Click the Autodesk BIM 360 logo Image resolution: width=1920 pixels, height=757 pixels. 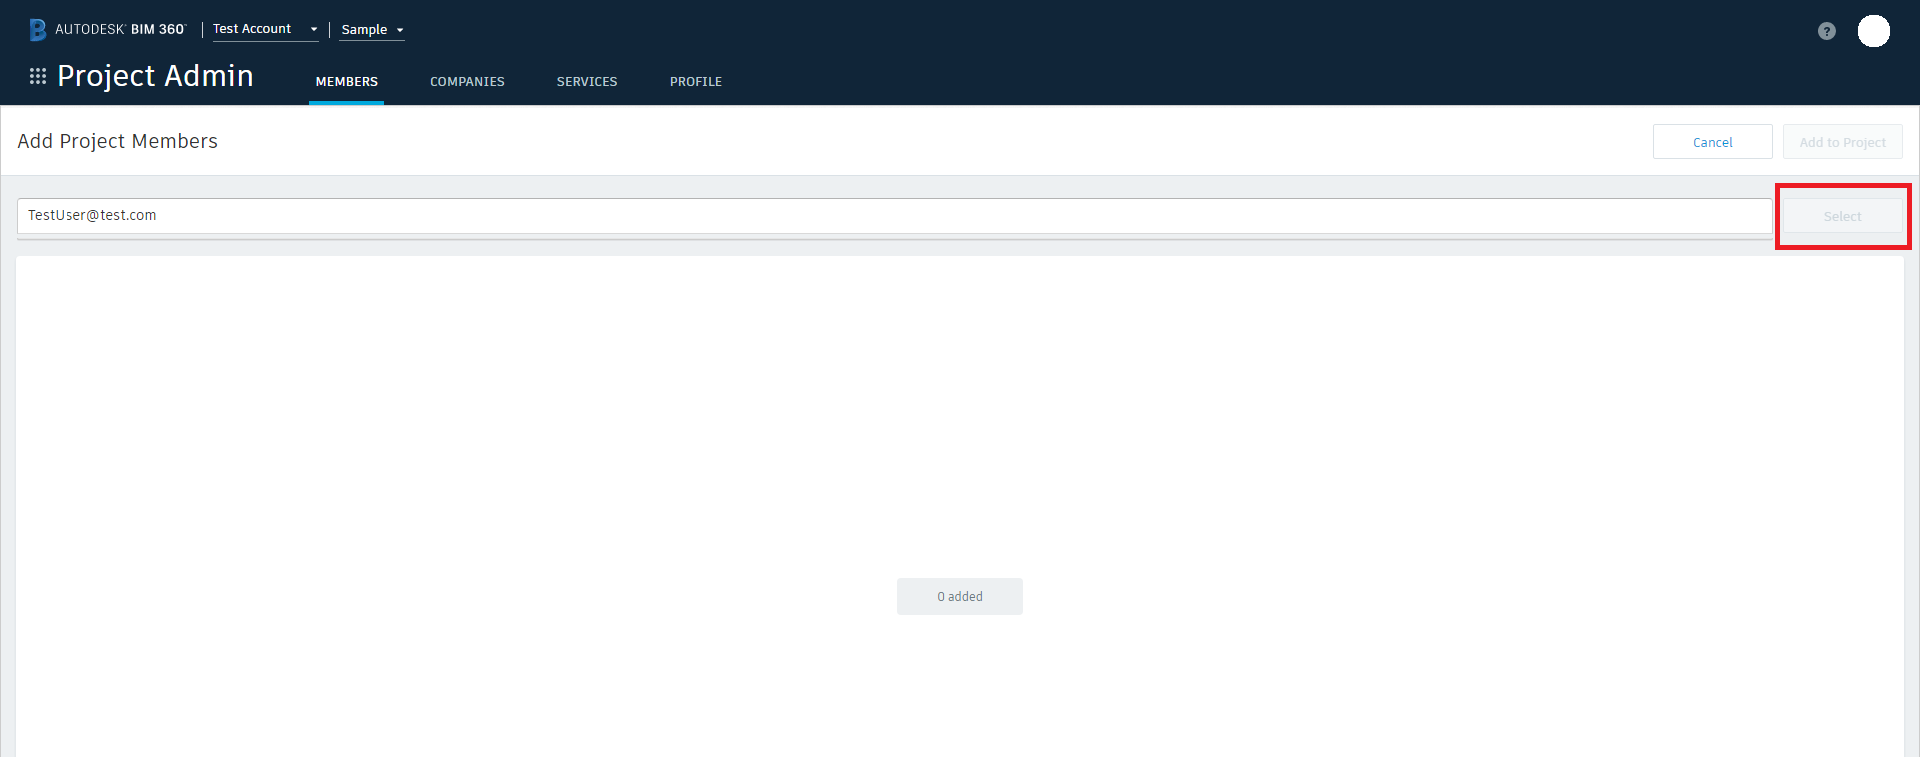pos(107,29)
